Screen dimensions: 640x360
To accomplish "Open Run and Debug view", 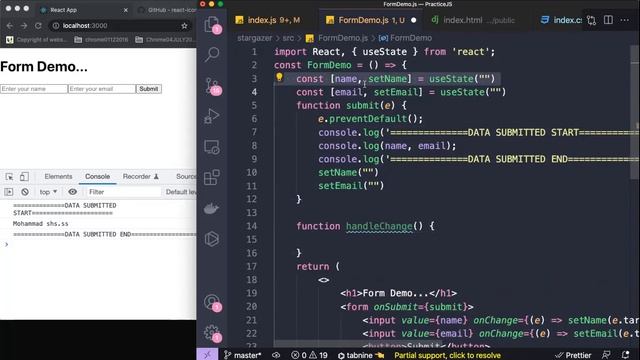I will tap(212, 116).
